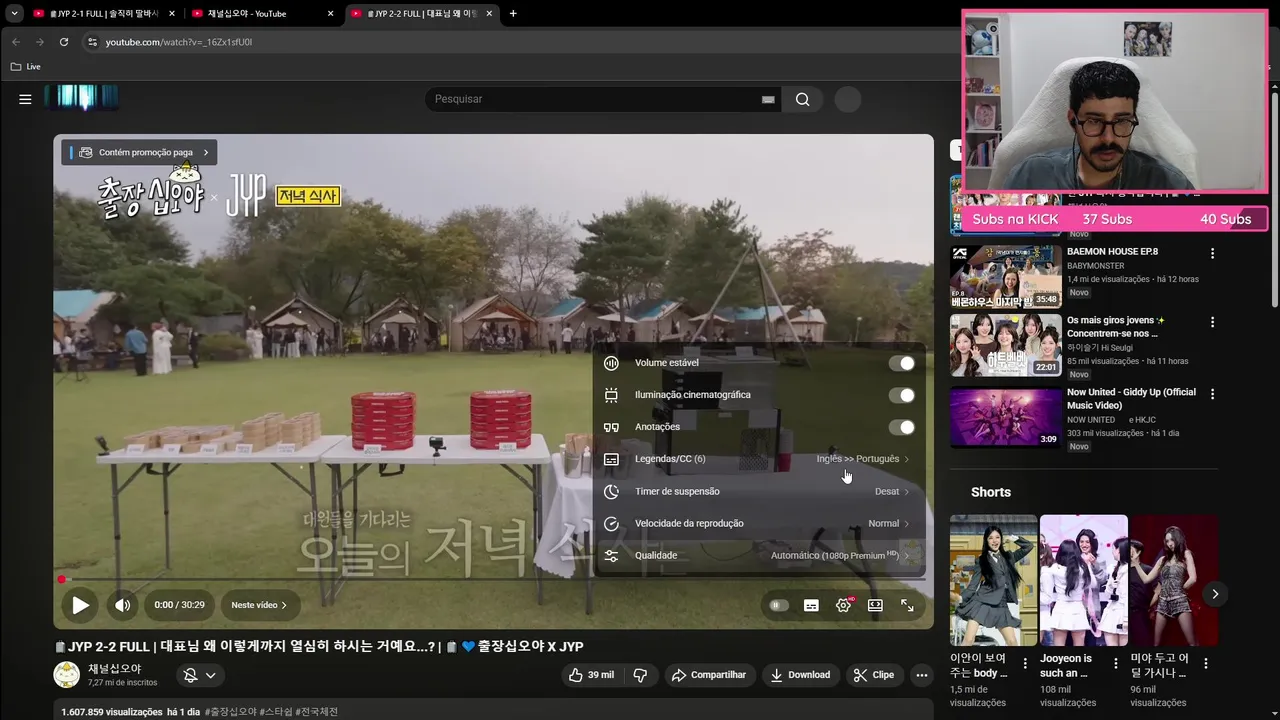The height and width of the screenshot is (720, 1280).
Task: Click the Compartilhar share button
Action: (708, 675)
